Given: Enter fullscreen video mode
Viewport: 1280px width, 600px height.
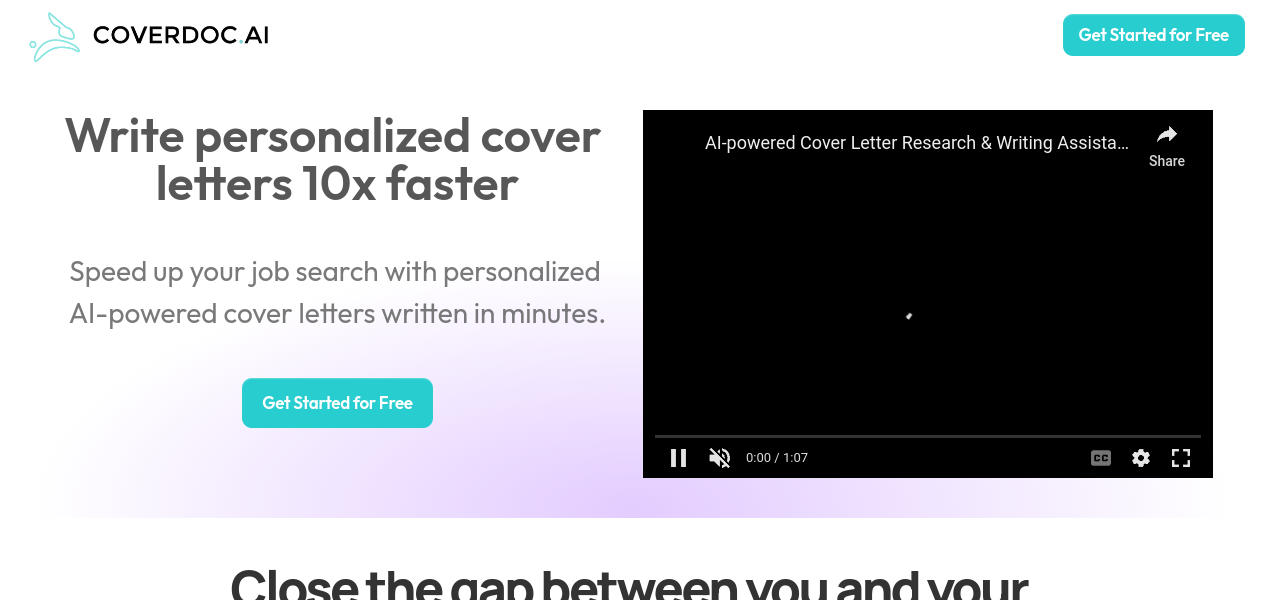Looking at the screenshot, I should click(1181, 458).
